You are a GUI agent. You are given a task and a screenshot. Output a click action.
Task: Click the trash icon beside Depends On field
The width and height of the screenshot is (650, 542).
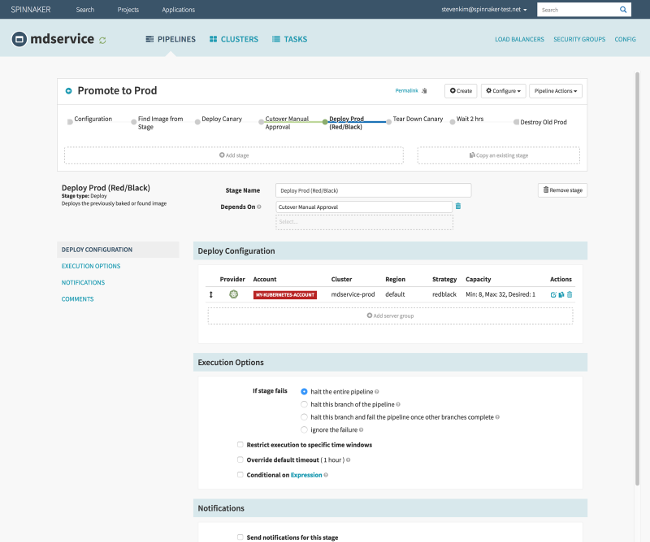pyautogui.click(x=458, y=206)
